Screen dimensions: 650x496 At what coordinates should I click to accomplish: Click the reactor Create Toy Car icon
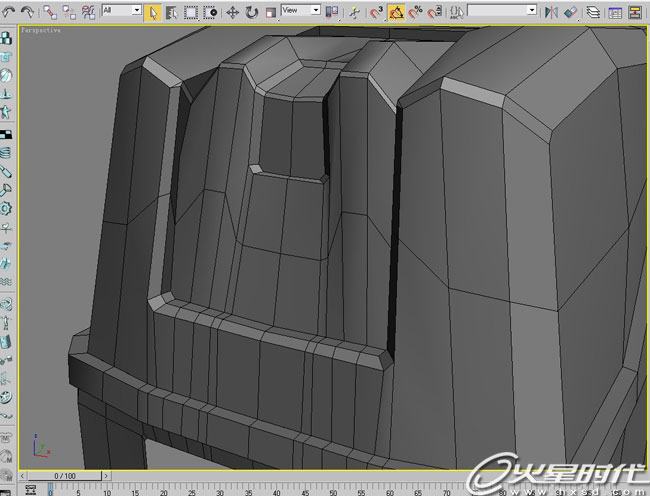click(x=6, y=246)
